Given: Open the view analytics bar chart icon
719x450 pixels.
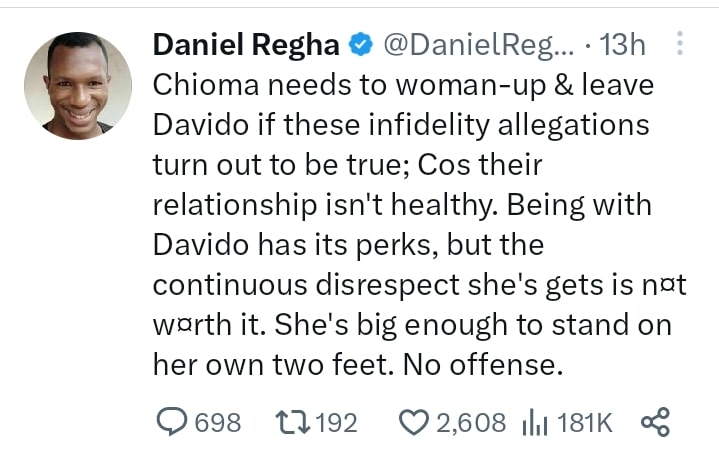Looking at the screenshot, I should pos(532,423).
